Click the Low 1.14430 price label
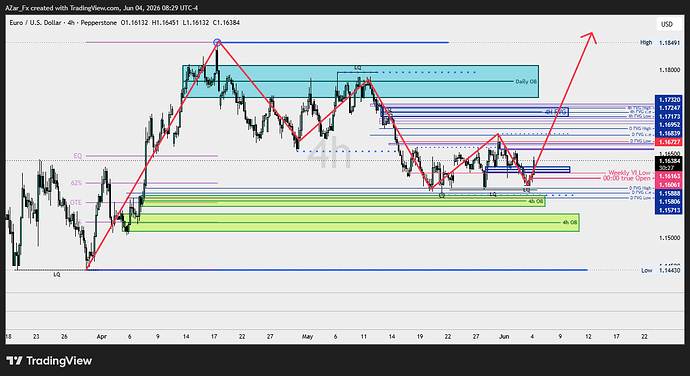 tap(660, 270)
